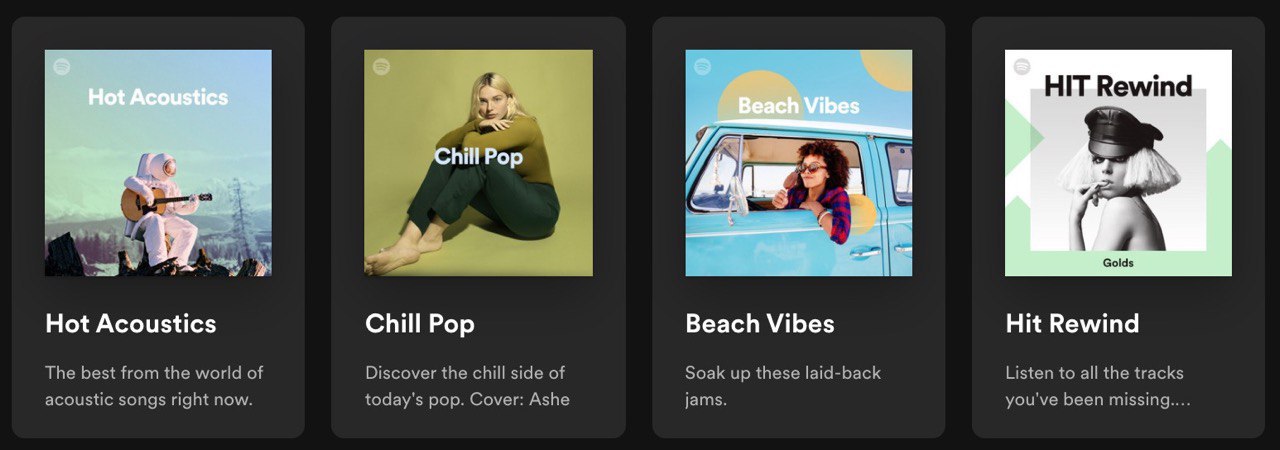
Task: Click the Chill Pop description mentioning Ashe
Action: coord(467,386)
